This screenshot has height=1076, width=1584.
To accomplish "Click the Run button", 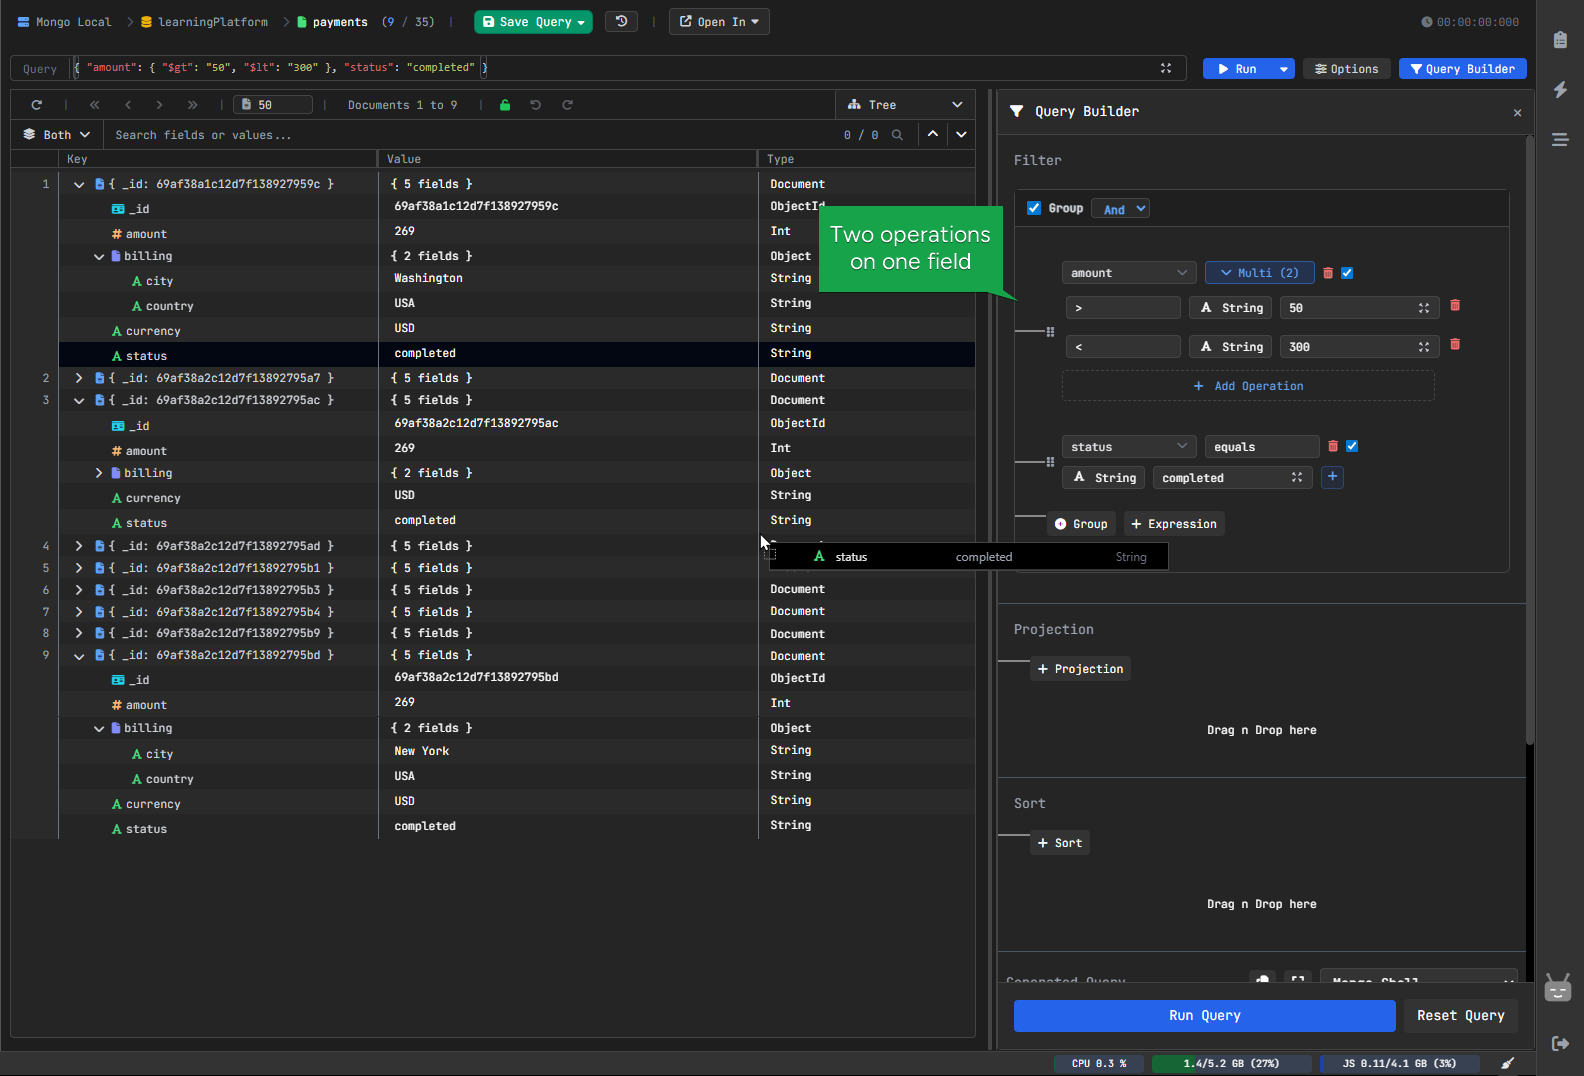I will click(1237, 69).
